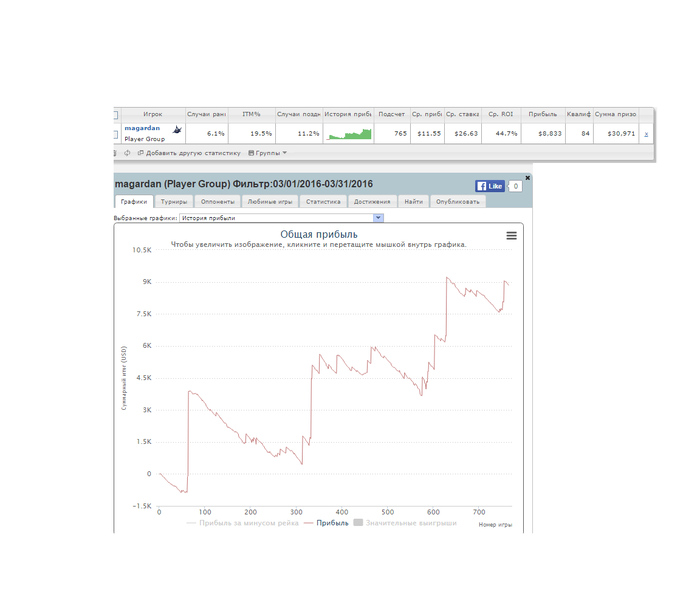This screenshot has width=700, height=602.
Task: Select the $8,833 profit cell
Action: pos(543,134)
